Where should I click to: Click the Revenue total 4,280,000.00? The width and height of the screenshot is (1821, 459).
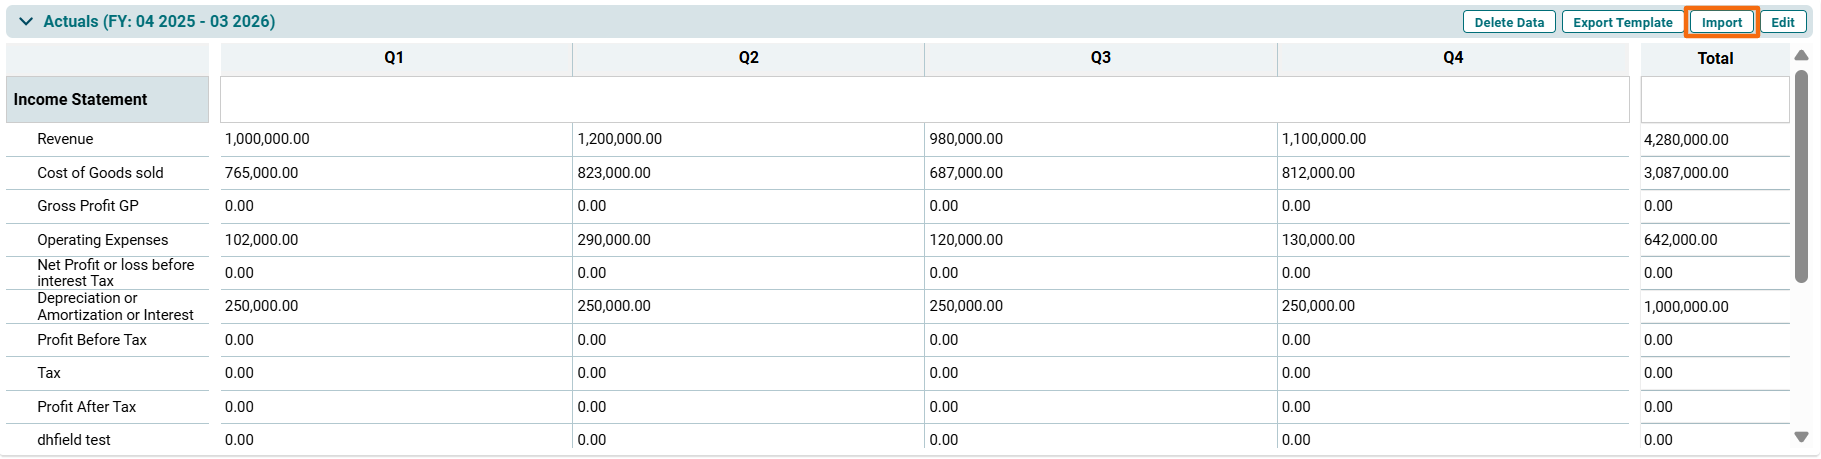[x=1686, y=140]
